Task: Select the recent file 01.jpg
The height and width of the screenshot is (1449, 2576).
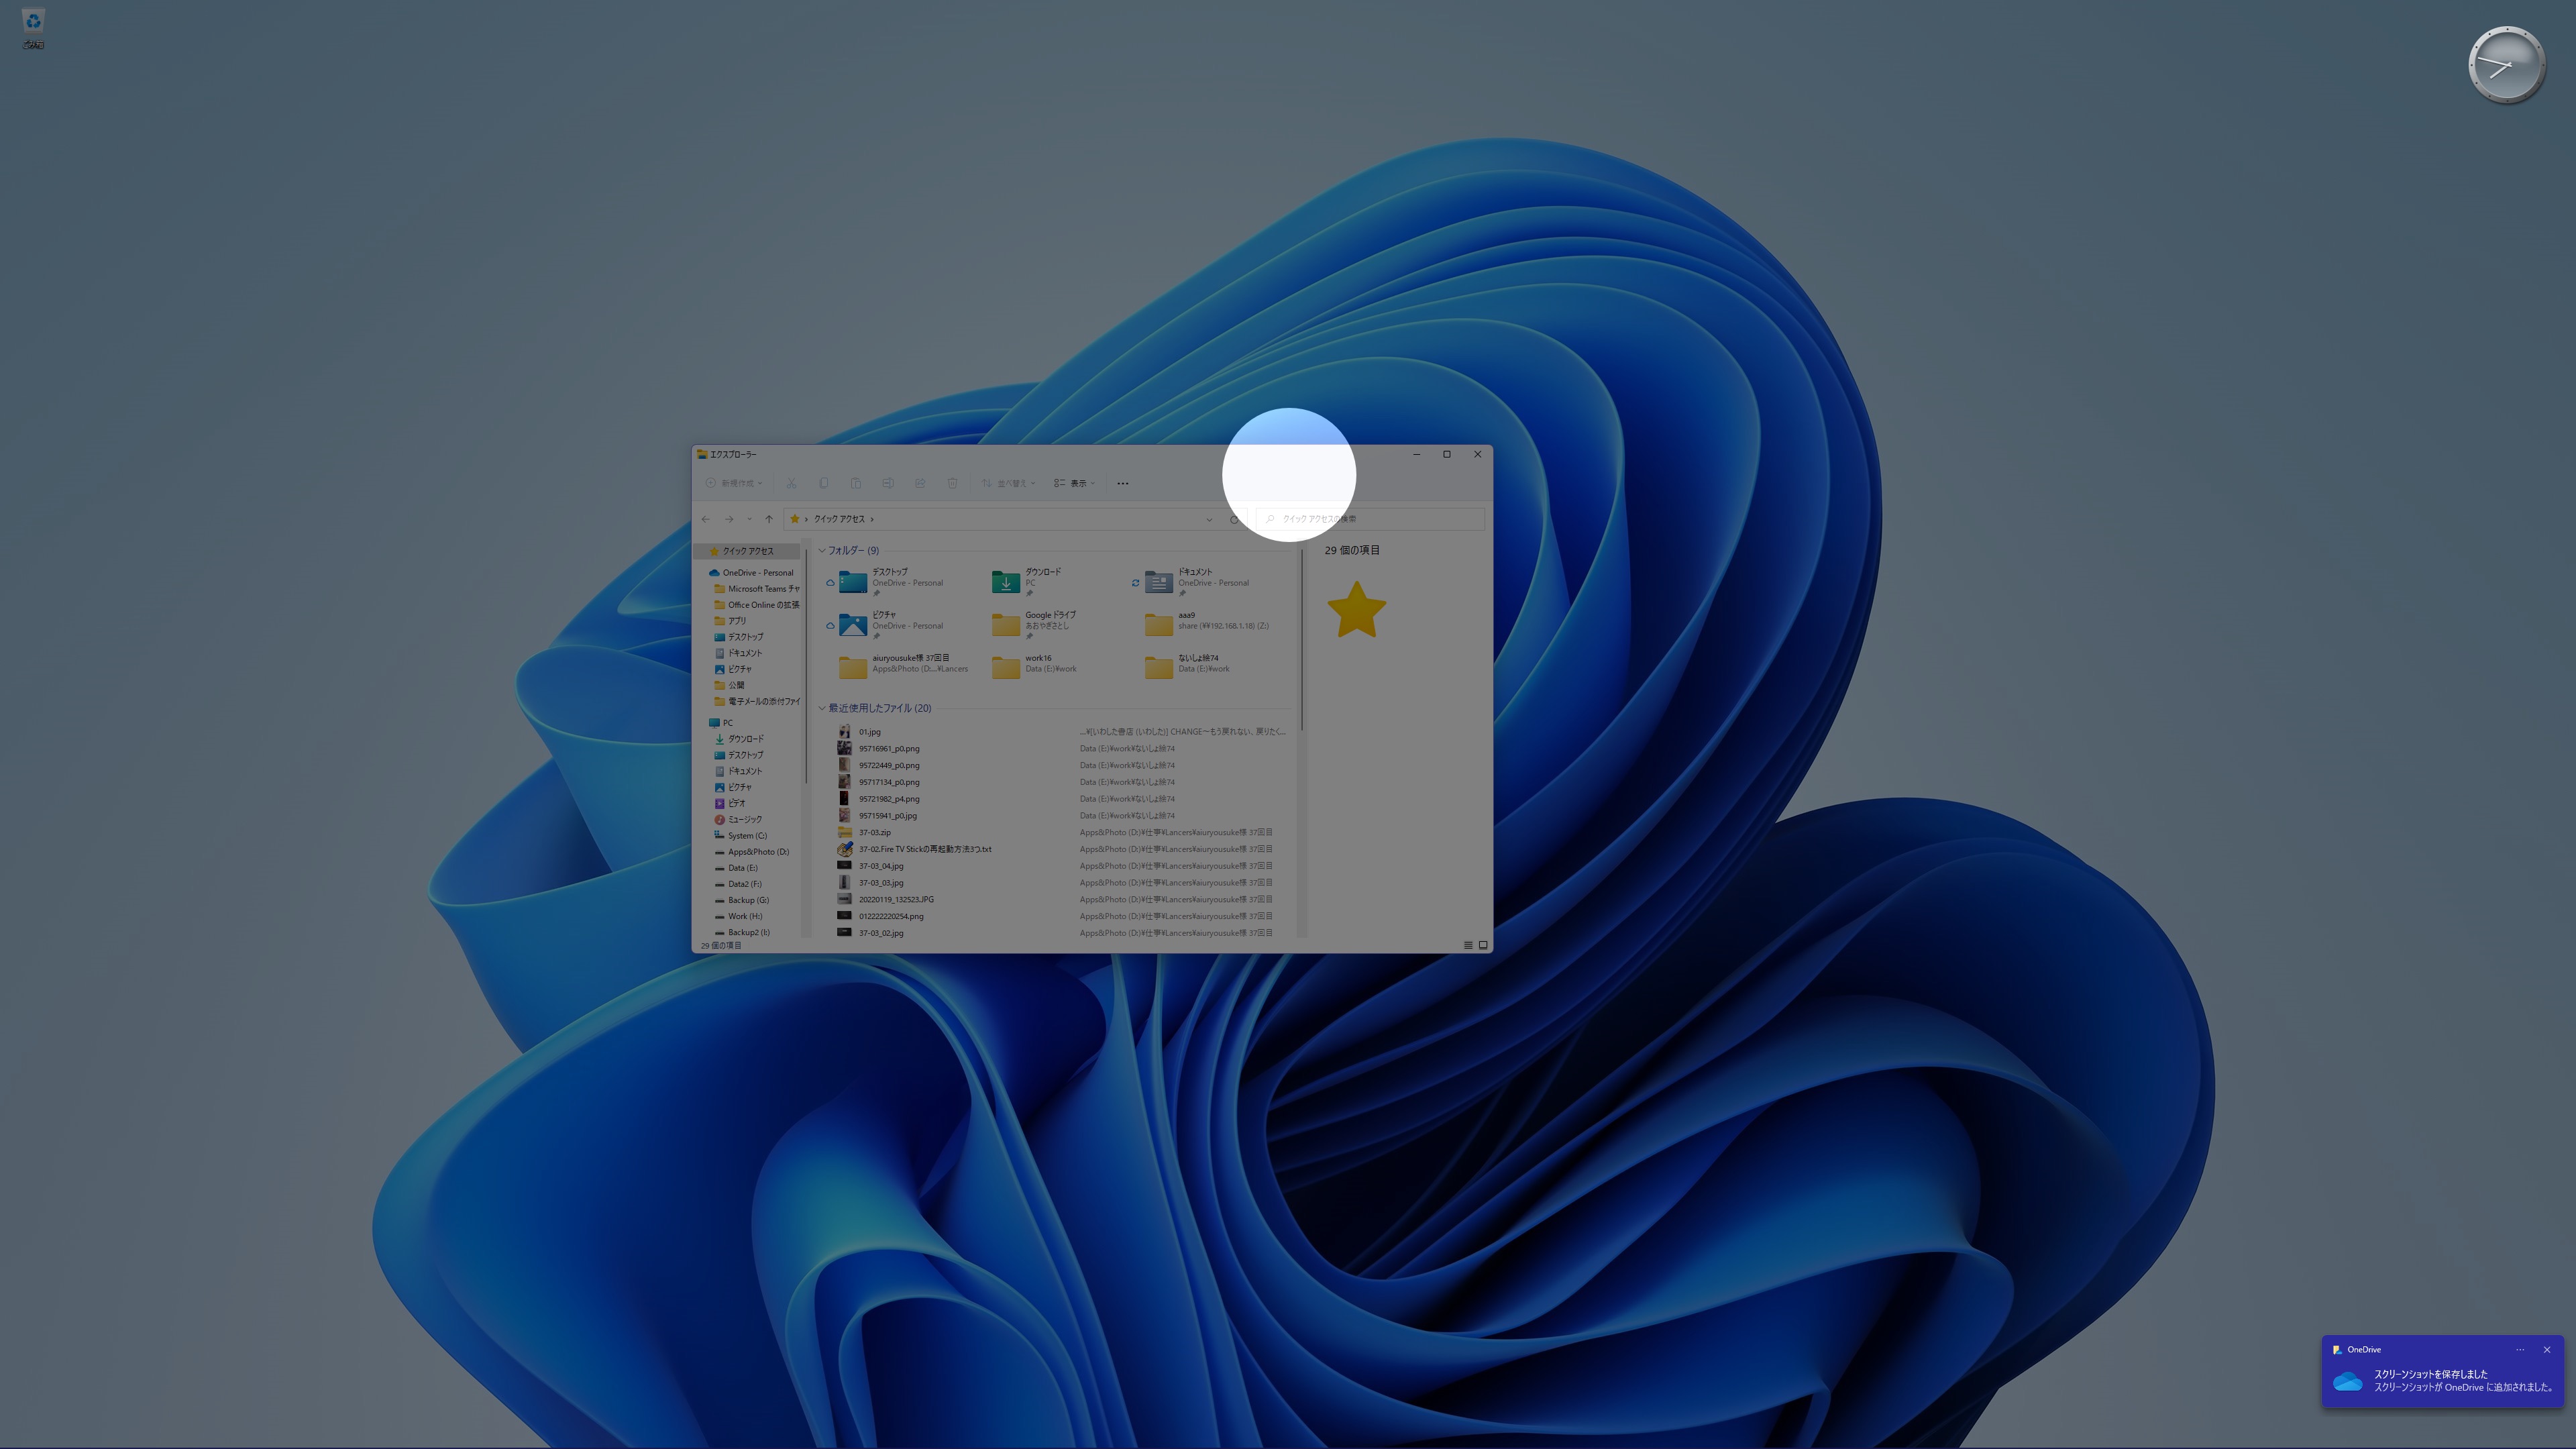Action: (1062, 732)
